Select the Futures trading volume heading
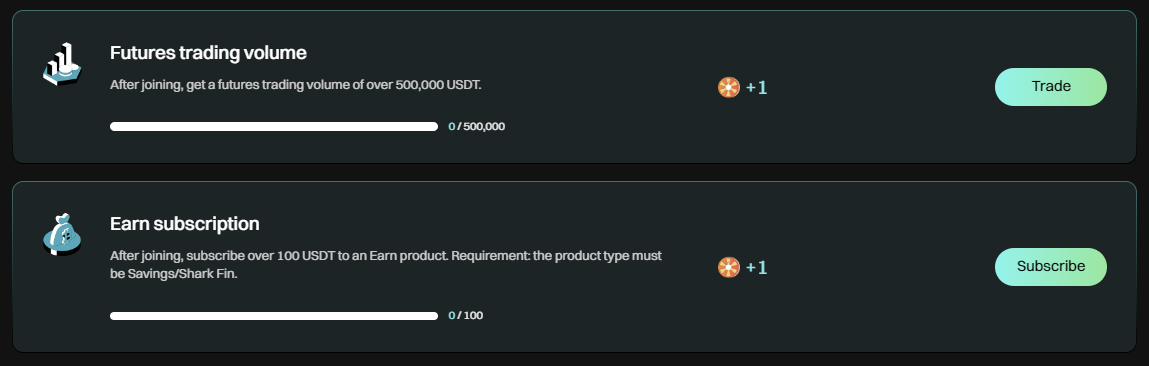The height and width of the screenshot is (366, 1149). click(x=208, y=53)
